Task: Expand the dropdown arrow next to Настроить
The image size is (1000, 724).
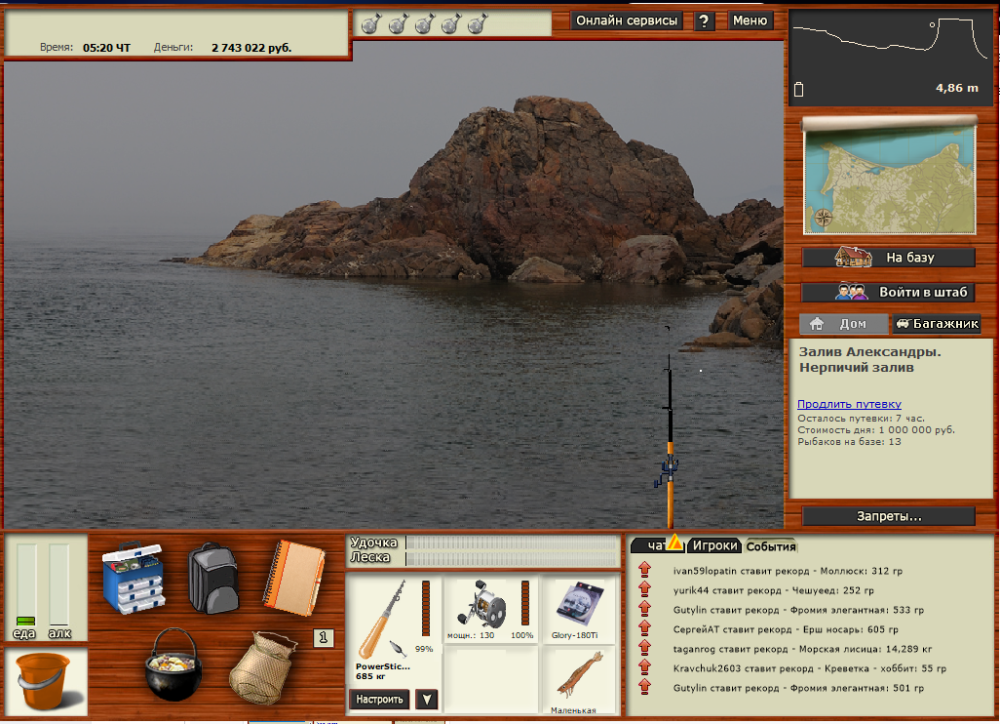Action: click(x=427, y=699)
